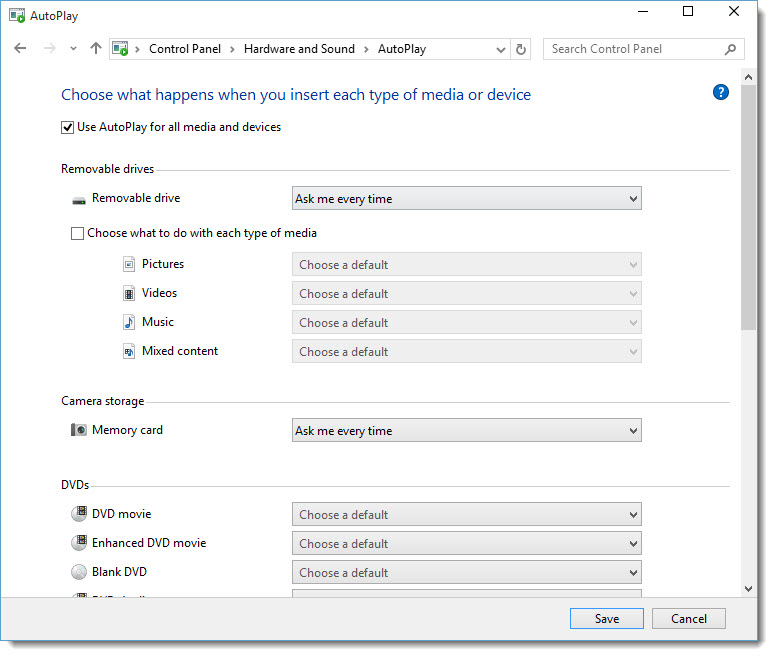Open help with the question mark icon
Viewport: 773px width, 656px height.
(721, 92)
